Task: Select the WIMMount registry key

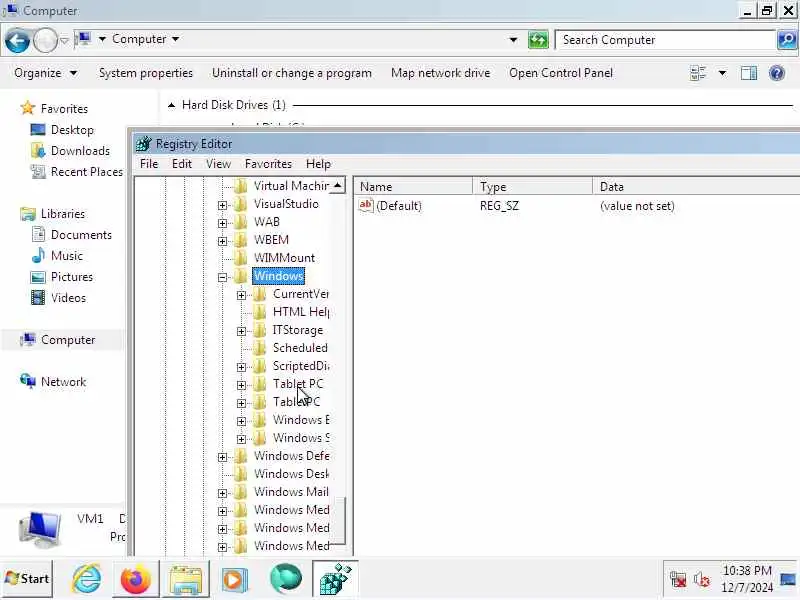Action: click(x=284, y=258)
